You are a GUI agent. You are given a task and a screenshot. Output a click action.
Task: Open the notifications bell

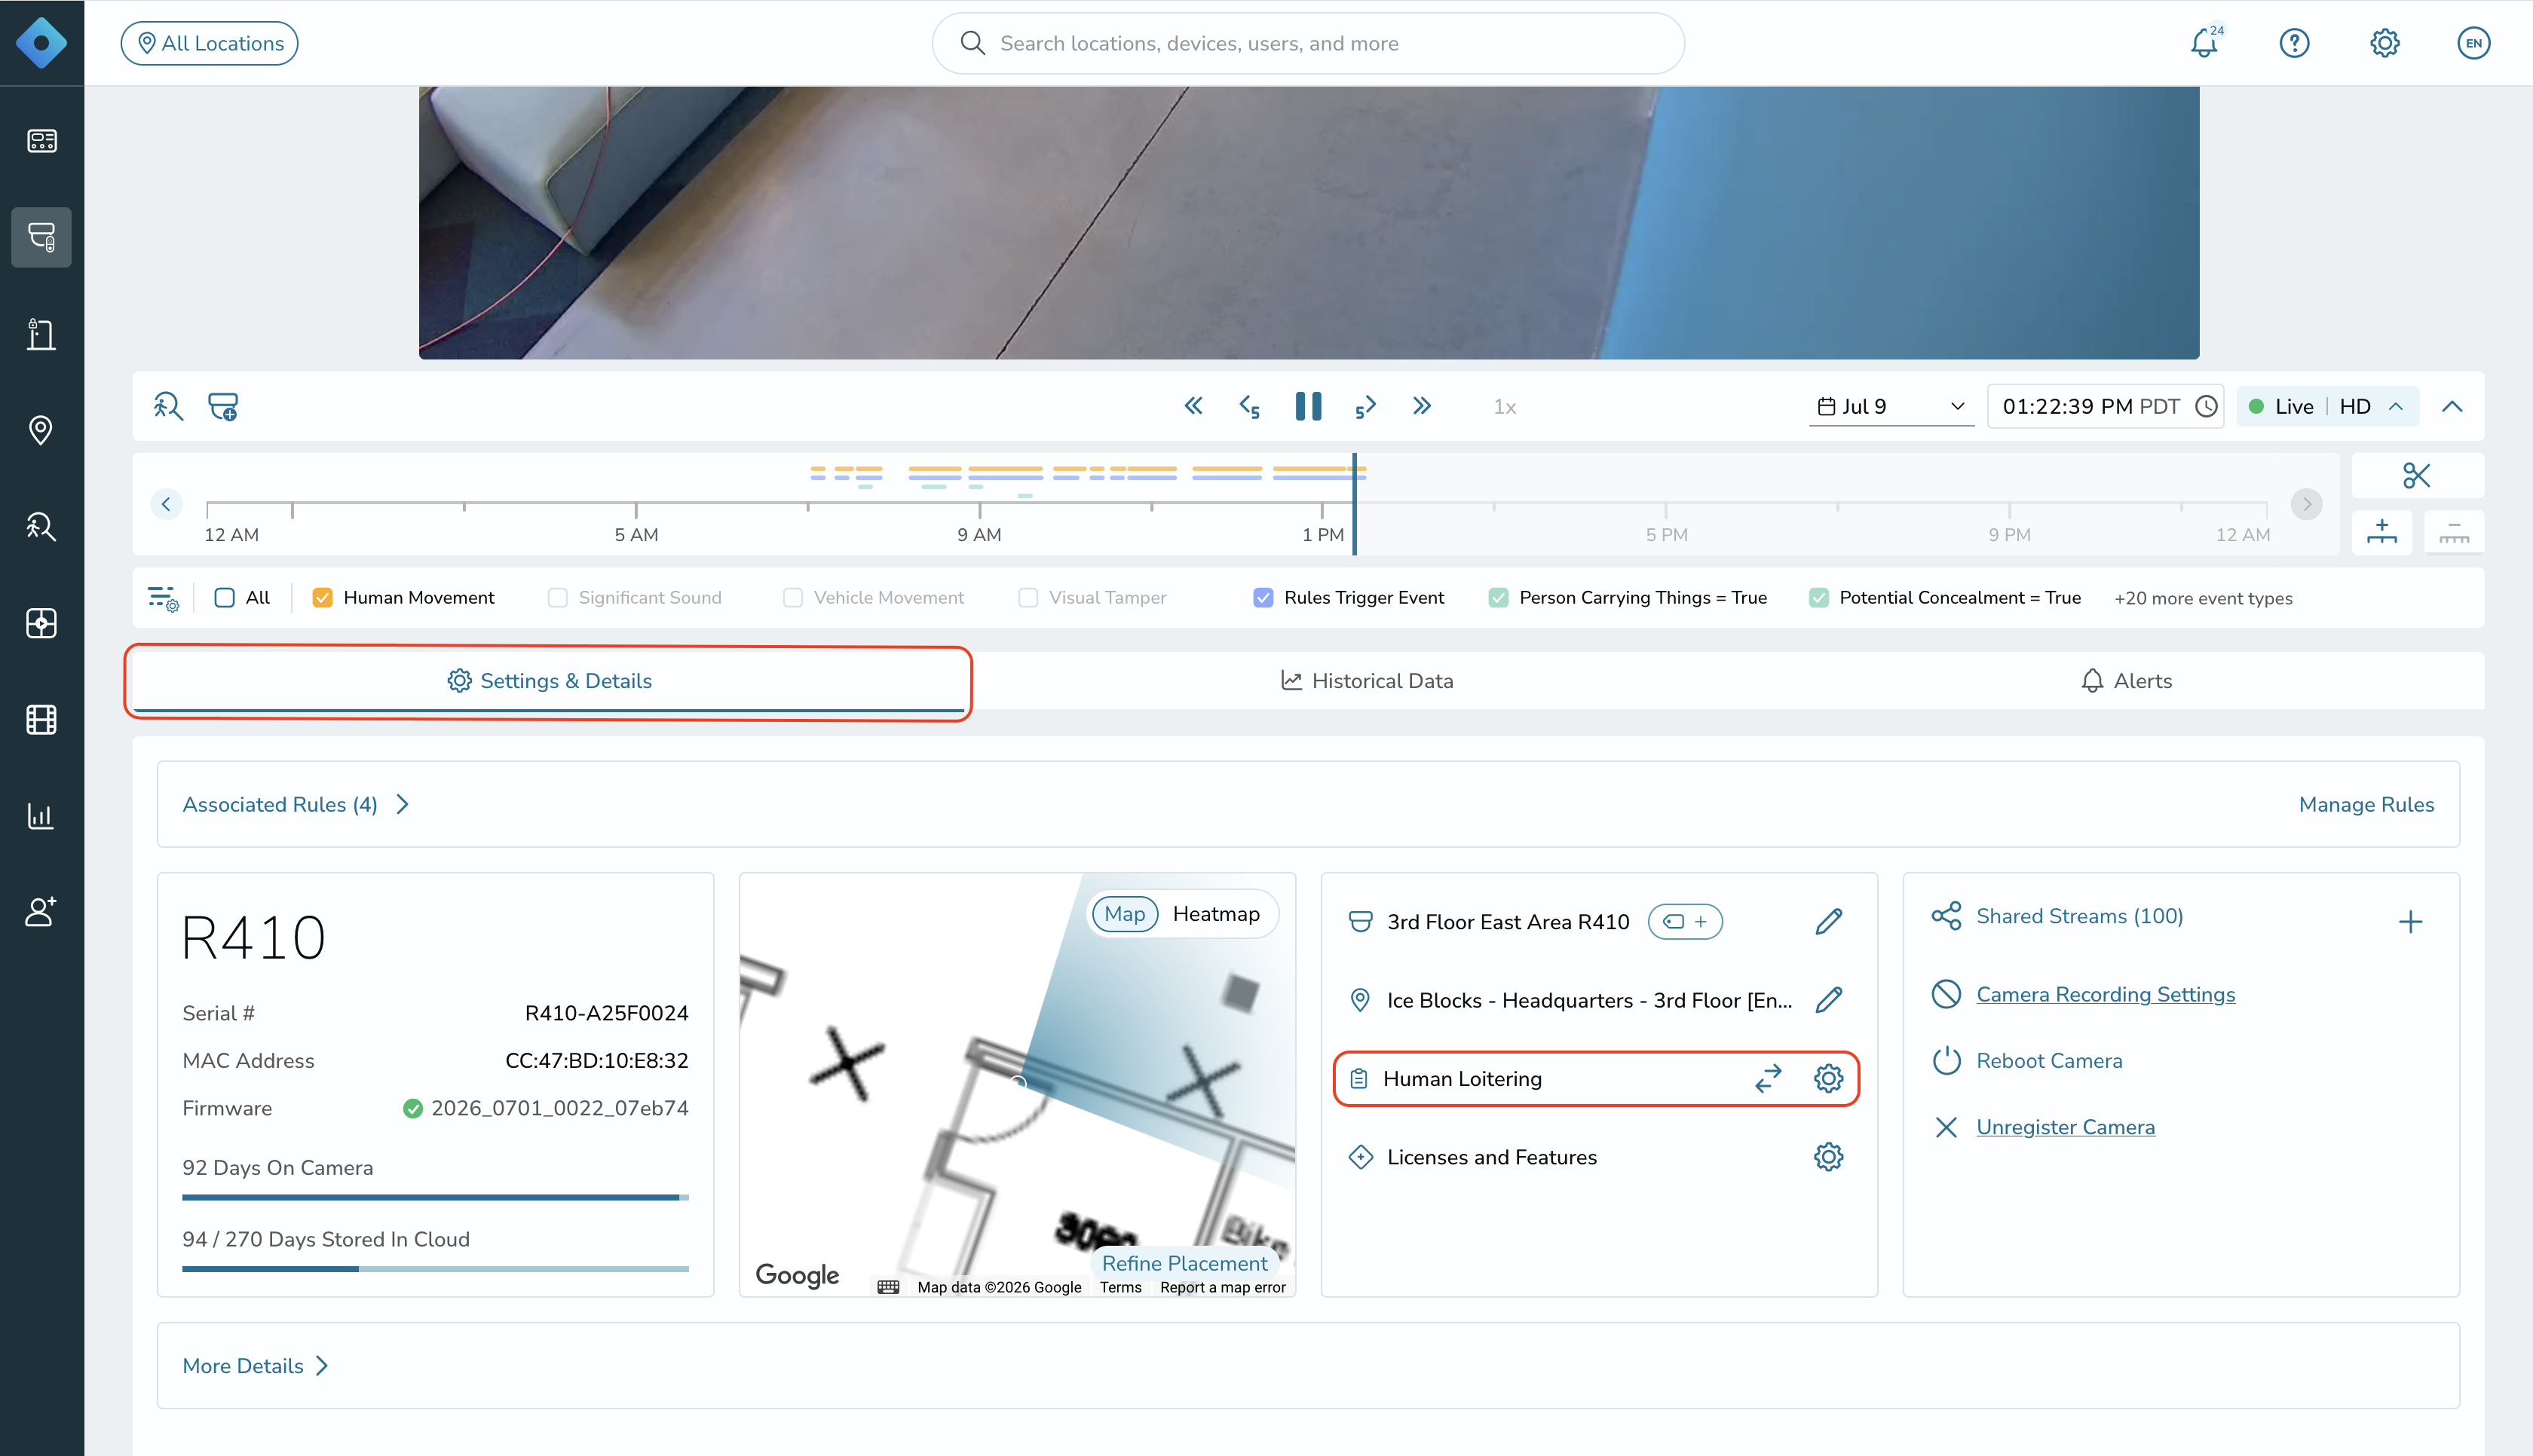[x=2204, y=43]
